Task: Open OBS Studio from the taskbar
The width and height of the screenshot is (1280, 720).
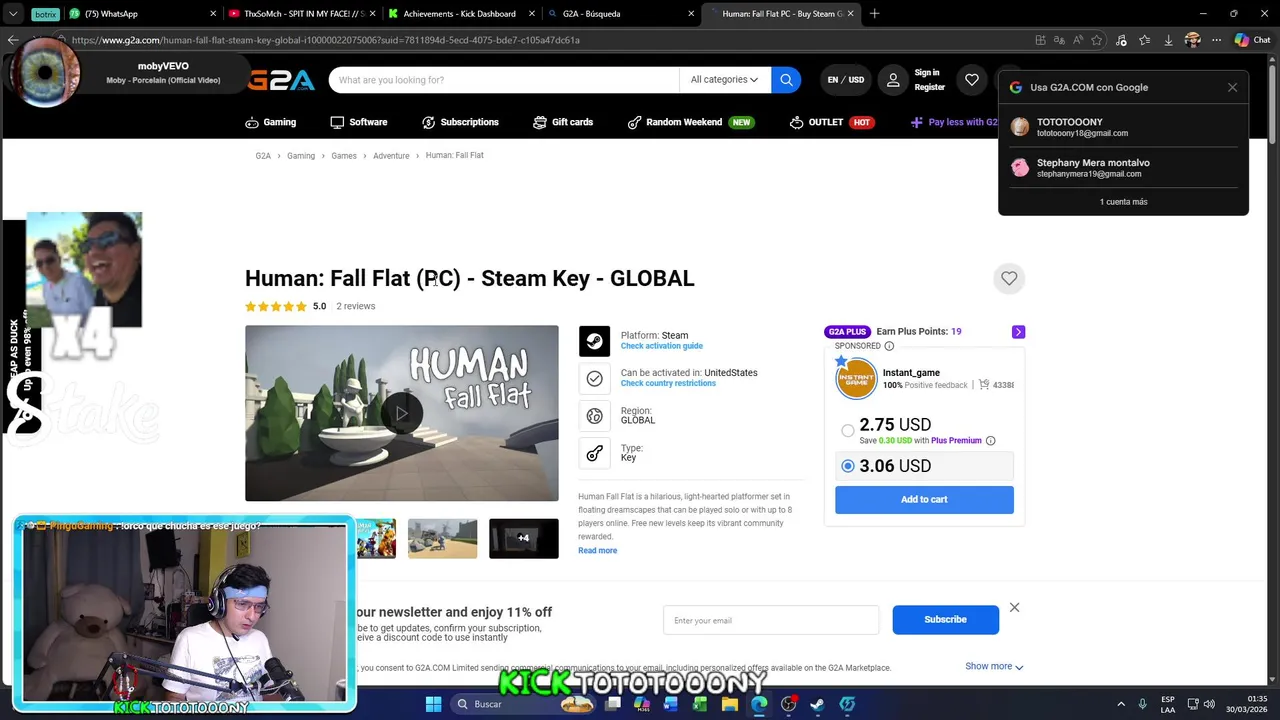Action: pos(788,704)
